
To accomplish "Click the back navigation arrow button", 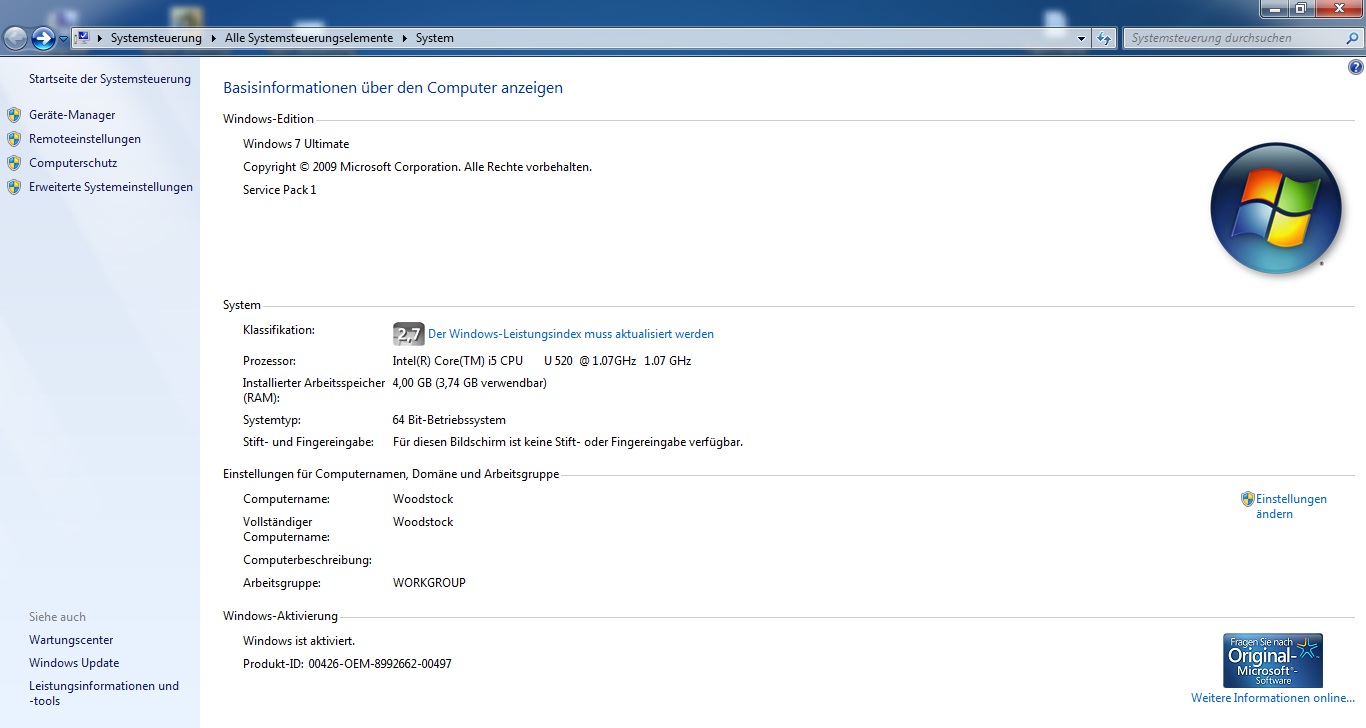I will coord(15,38).
